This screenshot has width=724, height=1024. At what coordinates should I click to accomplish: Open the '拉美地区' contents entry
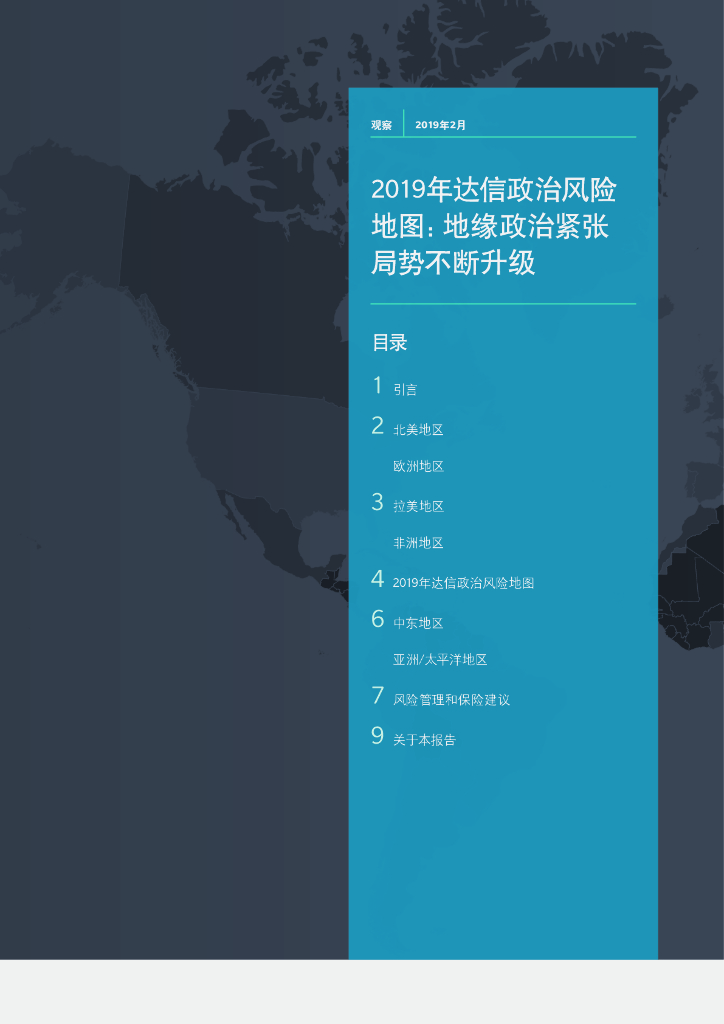click(x=418, y=506)
